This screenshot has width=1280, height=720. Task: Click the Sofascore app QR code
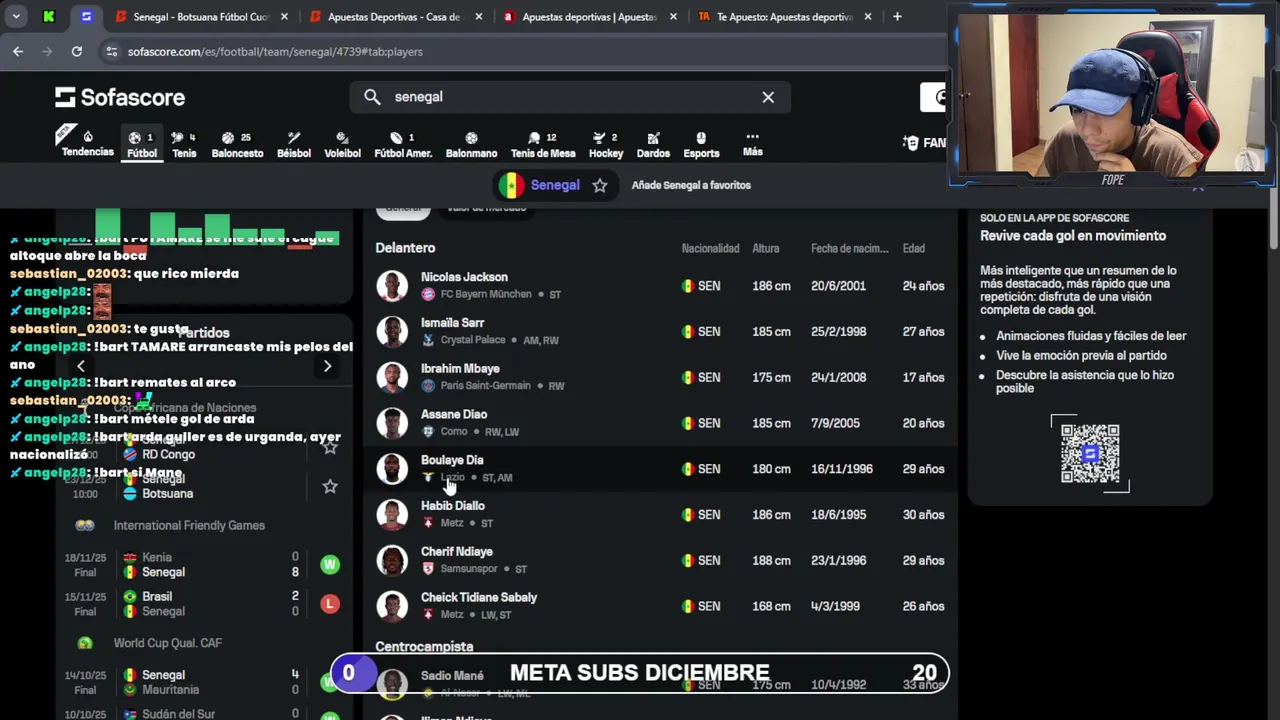click(1090, 453)
